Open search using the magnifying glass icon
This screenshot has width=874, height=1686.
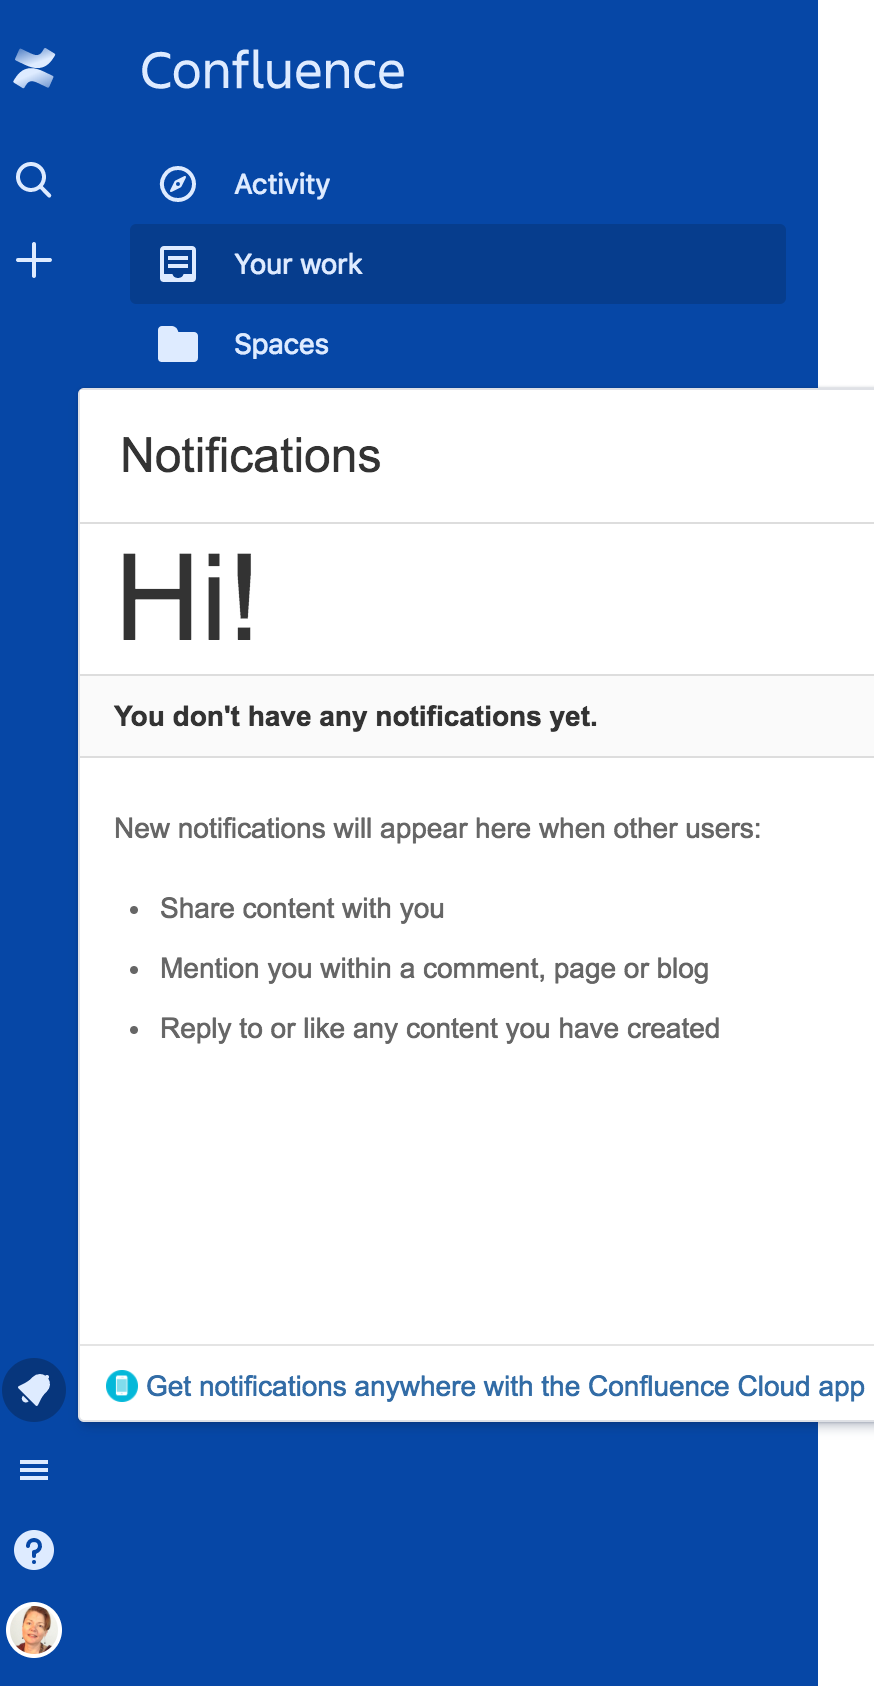tap(34, 180)
